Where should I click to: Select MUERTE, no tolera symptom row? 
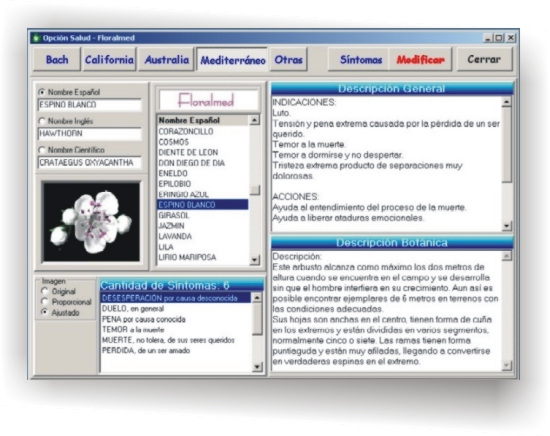pos(175,340)
